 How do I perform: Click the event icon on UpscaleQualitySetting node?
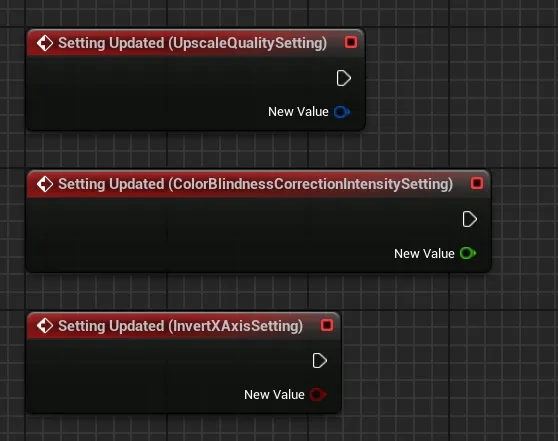point(45,43)
